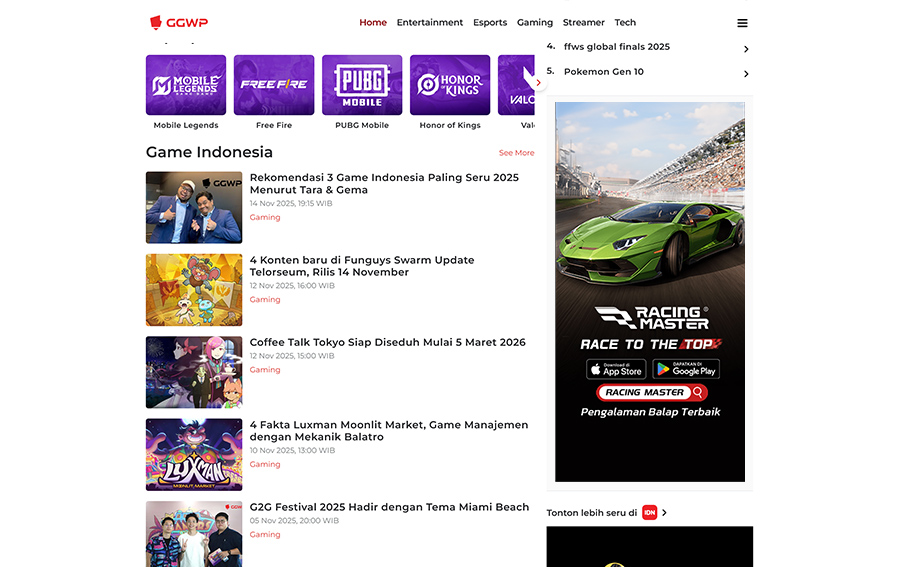900x567 pixels.
Task: Select the Free Fire game icon
Action: pos(274,85)
